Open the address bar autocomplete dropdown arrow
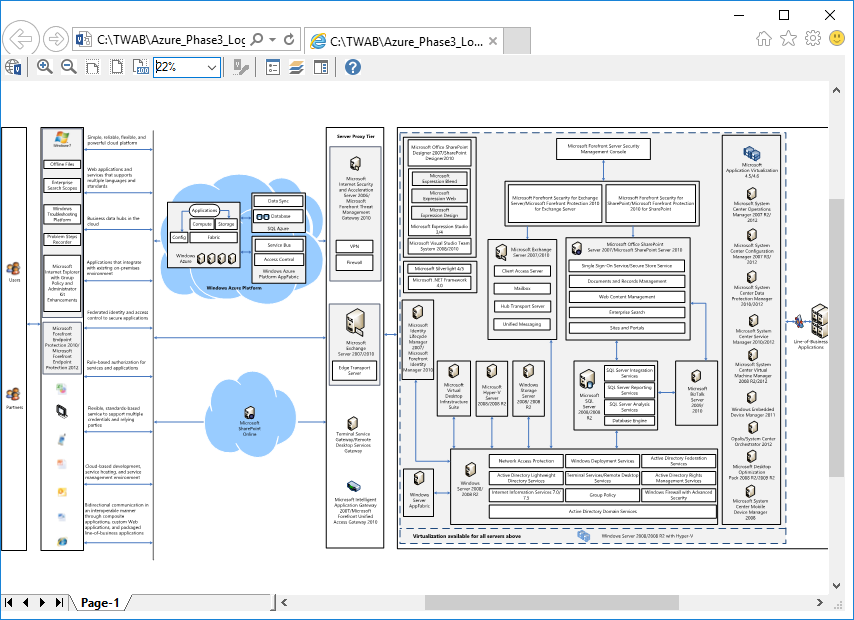 tap(273, 40)
